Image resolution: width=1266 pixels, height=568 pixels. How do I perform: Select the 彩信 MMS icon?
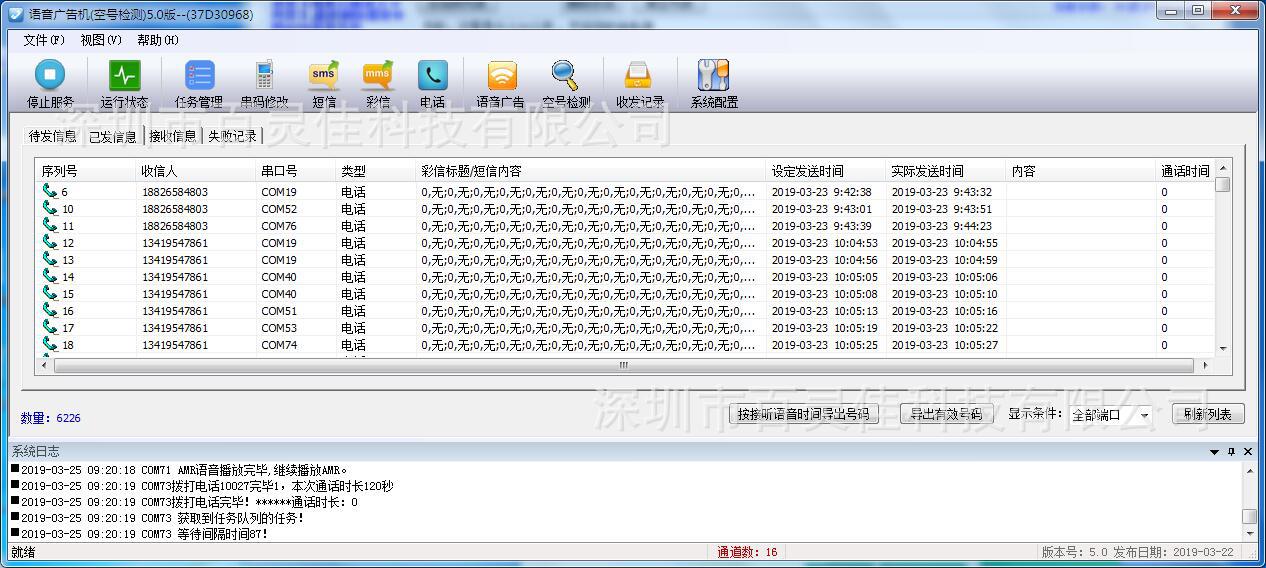[x=378, y=75]
